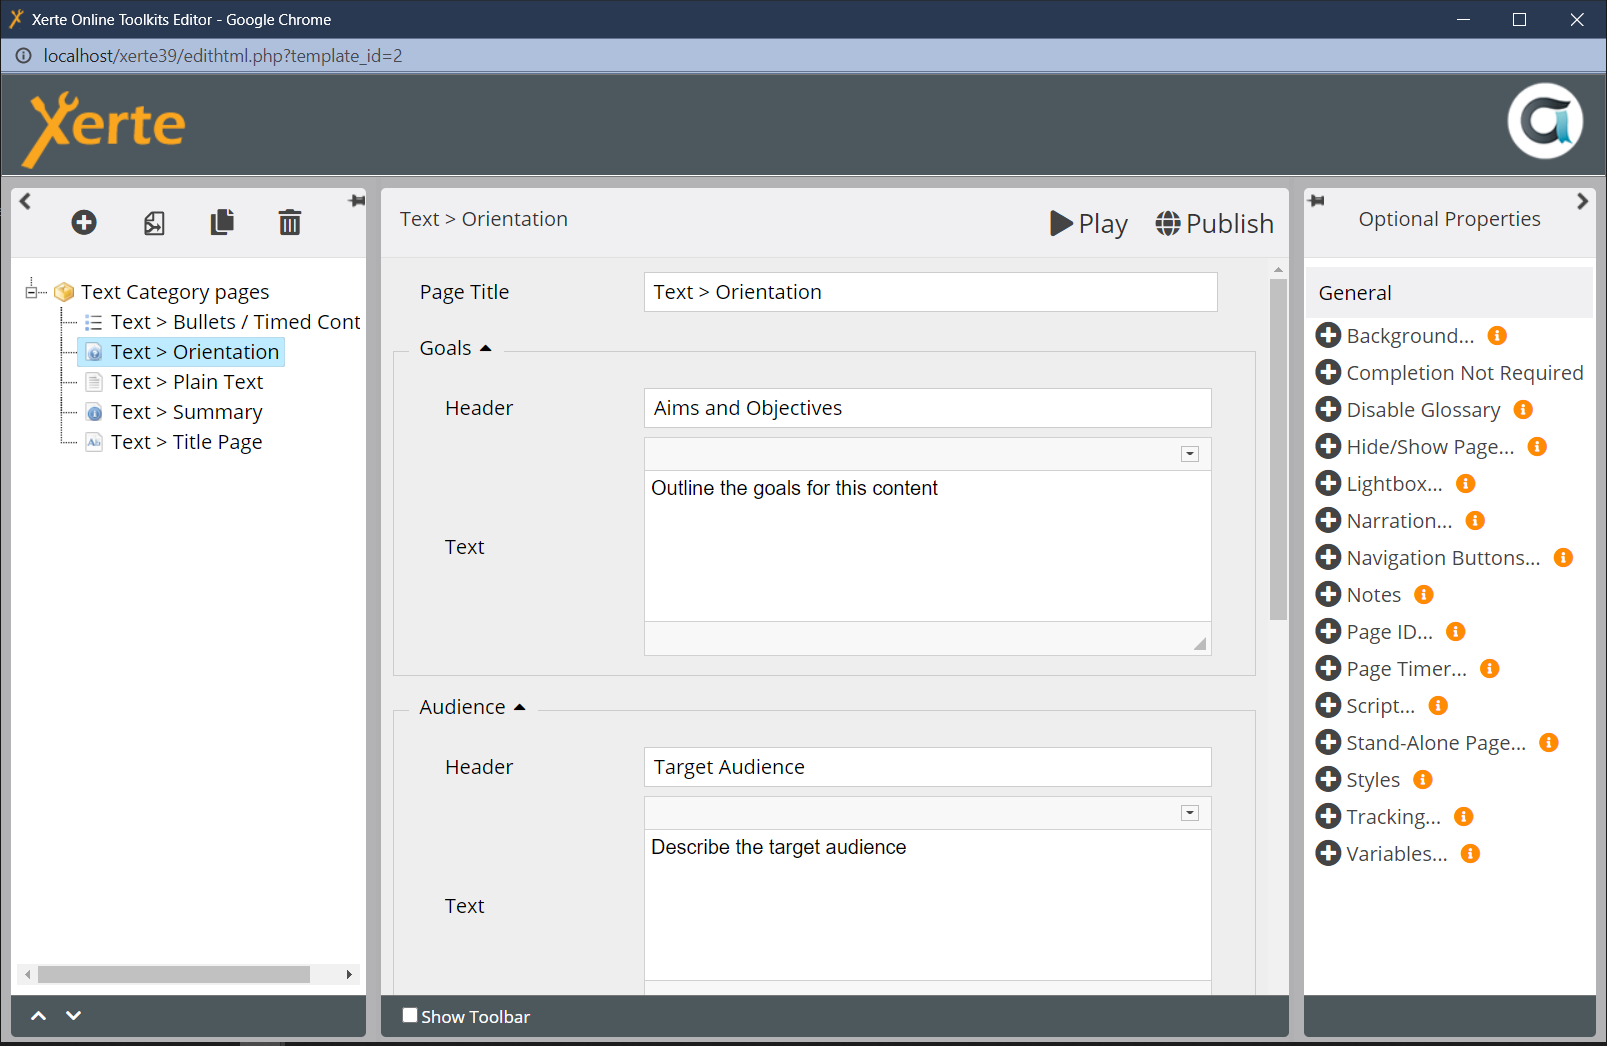Screen dimensions: 1607x1046
Task: Click the Publish button
Action: click(x=1214, y=223)
